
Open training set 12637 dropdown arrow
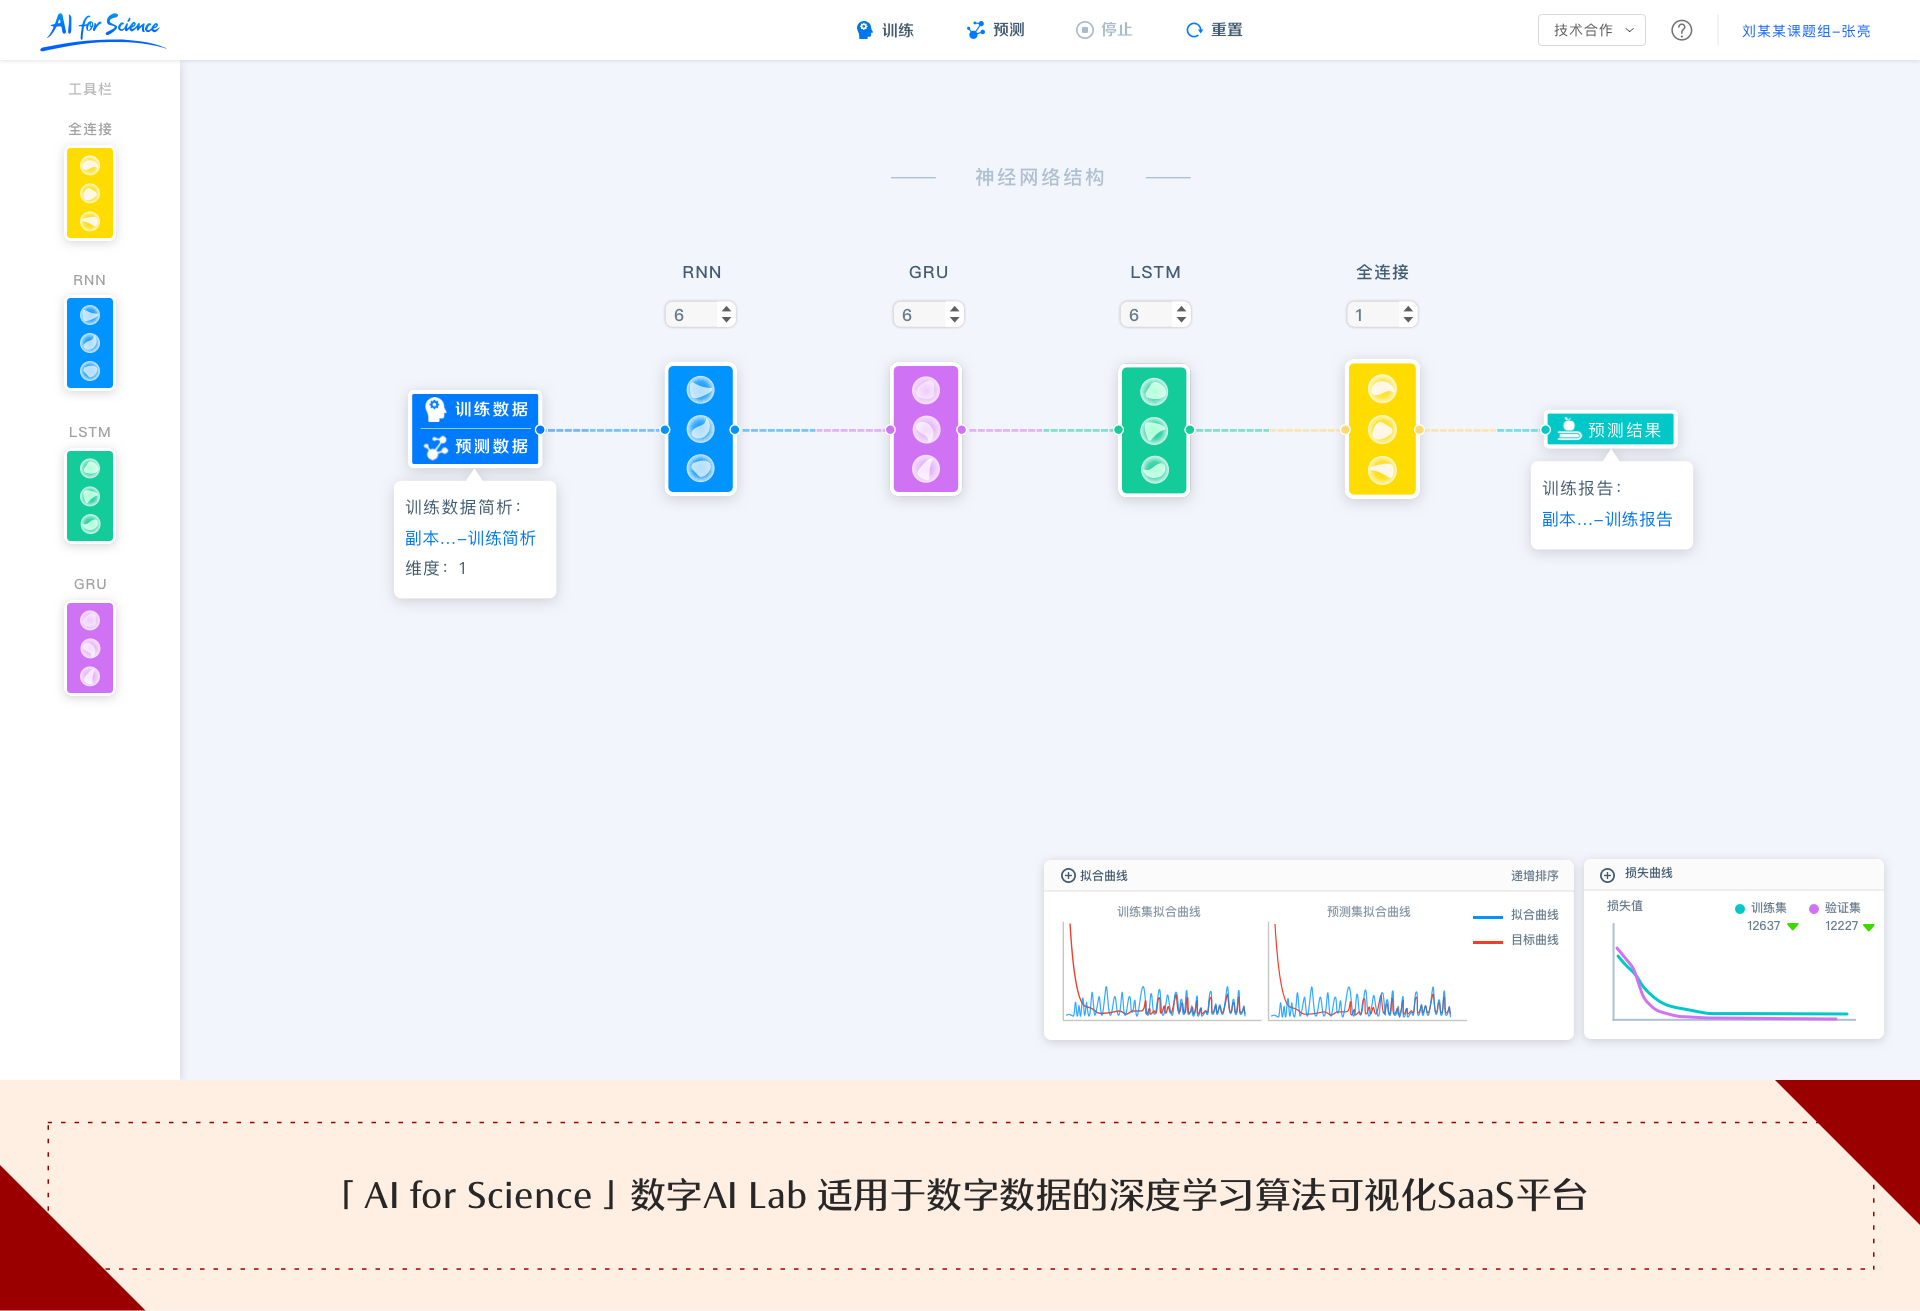coord(1793,927)
